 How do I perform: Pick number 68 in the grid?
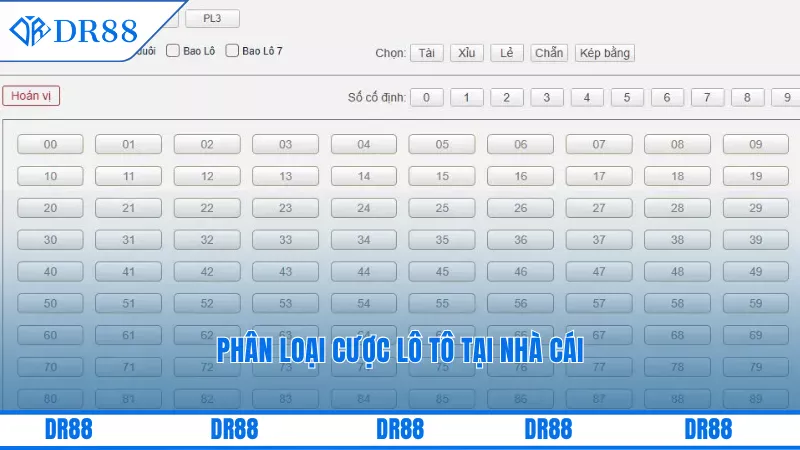[677, 335]
